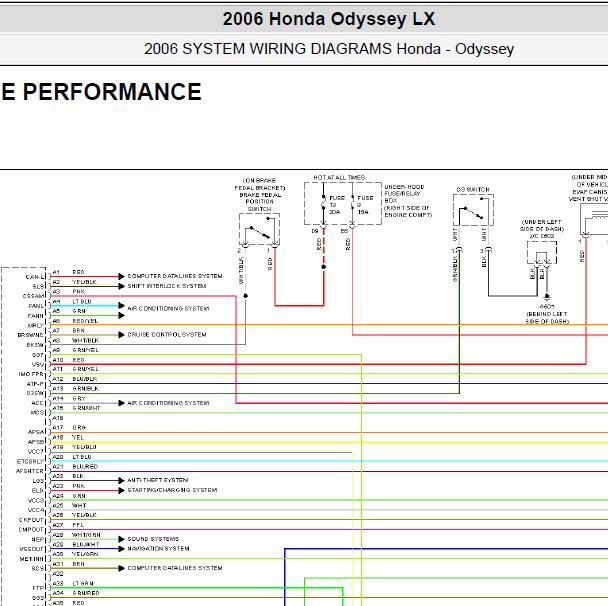Image resolution: width=608 pixels, height=606 pixels.
Task: Click the 'IMO FPR' terminal name
Action: tap(31, 374)
